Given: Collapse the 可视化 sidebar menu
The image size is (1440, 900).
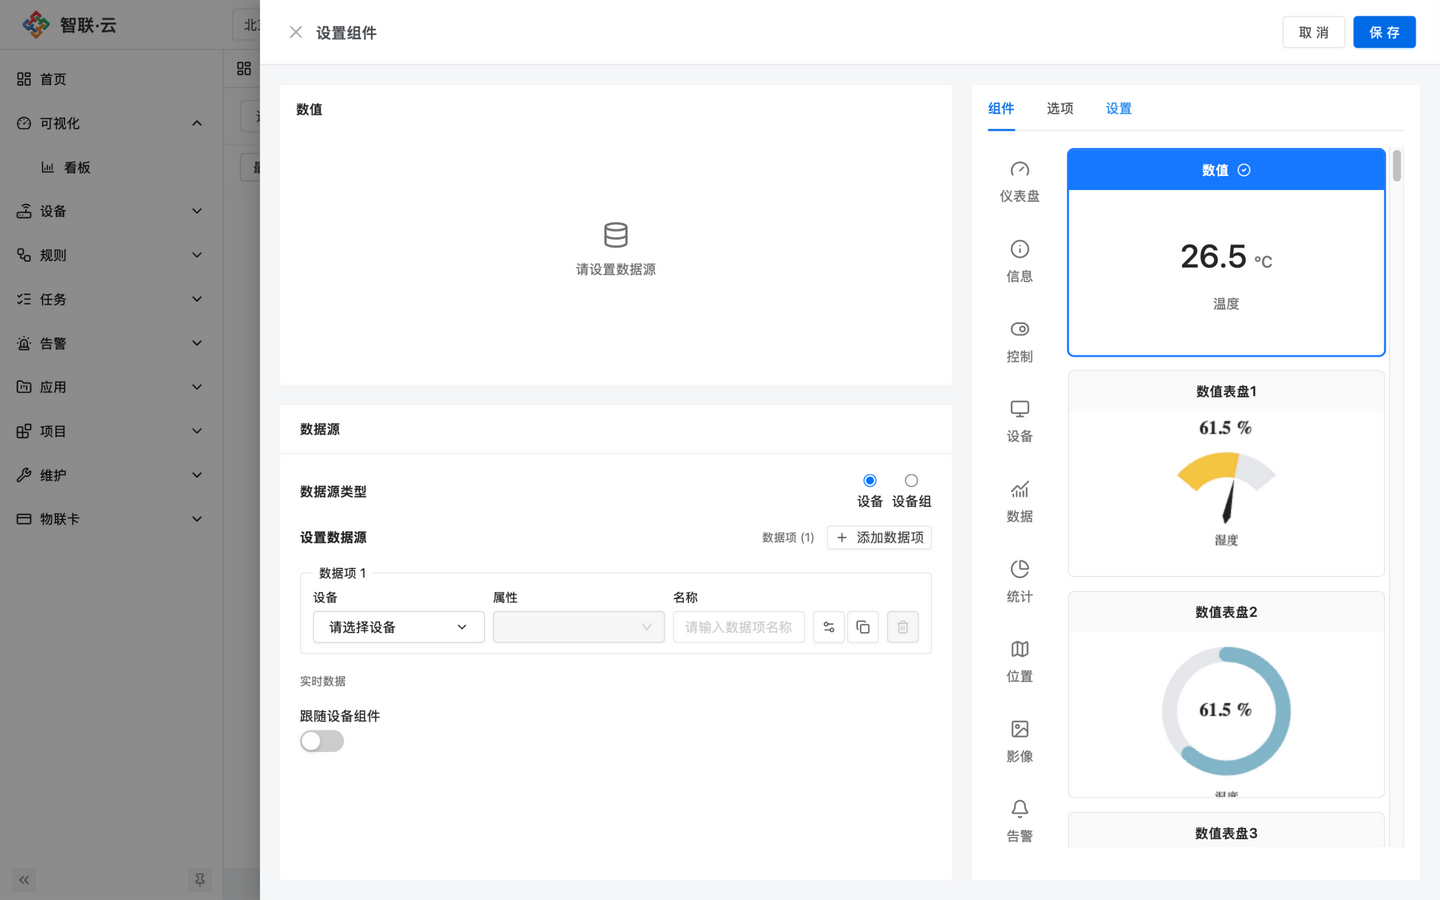Looking at the screenshot, I should pos(111,123).
